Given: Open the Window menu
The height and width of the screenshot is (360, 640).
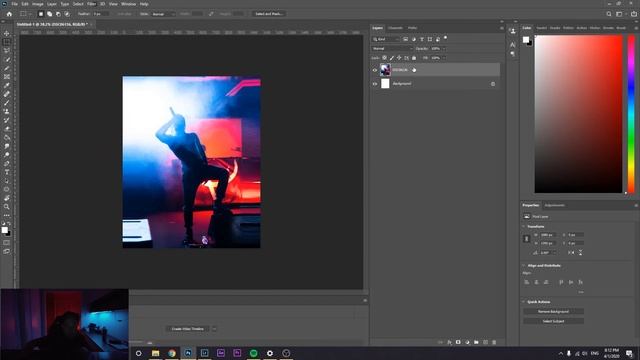Looking at the screenshot, I should (x=128, y=4).
